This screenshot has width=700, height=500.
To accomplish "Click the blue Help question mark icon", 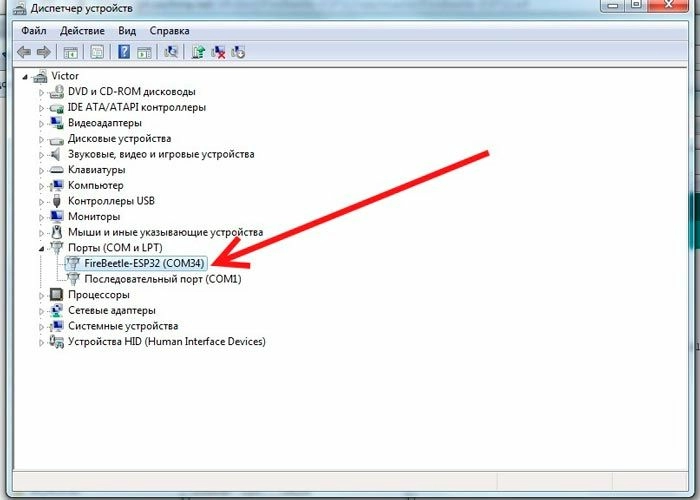I will pyautogui.click(x=124, y=51).
